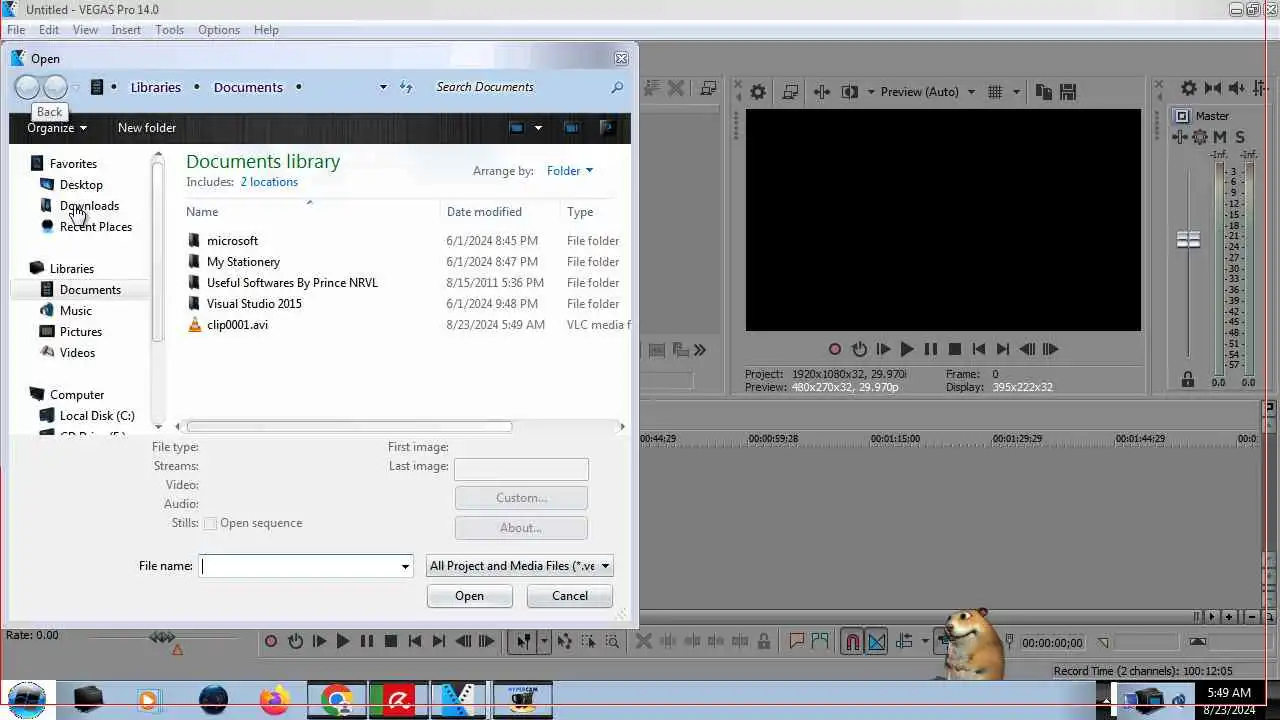
Task: Click Master volume fader handle
Action: tap(1188, 240)
